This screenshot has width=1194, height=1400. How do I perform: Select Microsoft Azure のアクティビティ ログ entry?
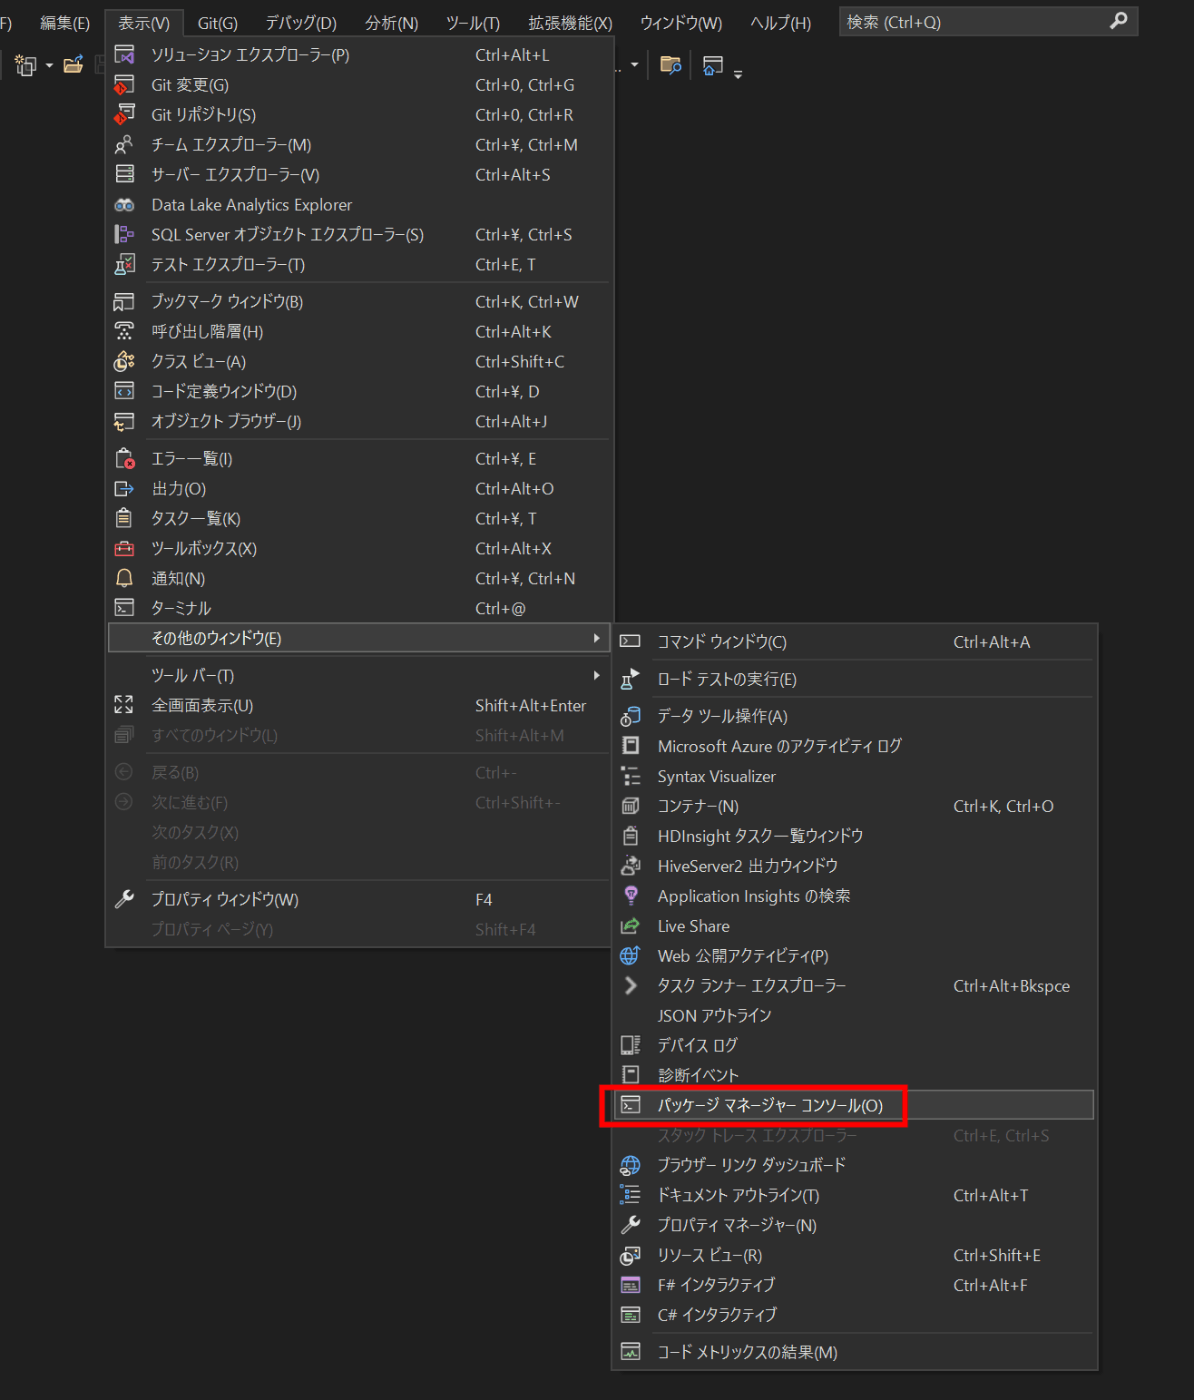(854, 746)
